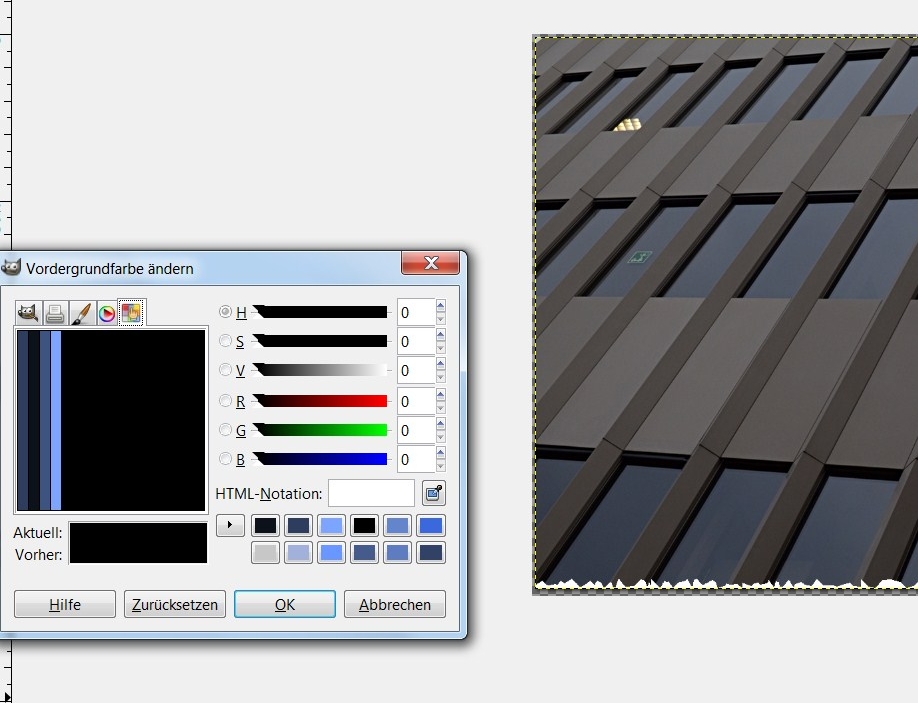918x703 pixels.
Task: Select the Palette selector tab
Action: pyautogui.click(x=131, y=312)
